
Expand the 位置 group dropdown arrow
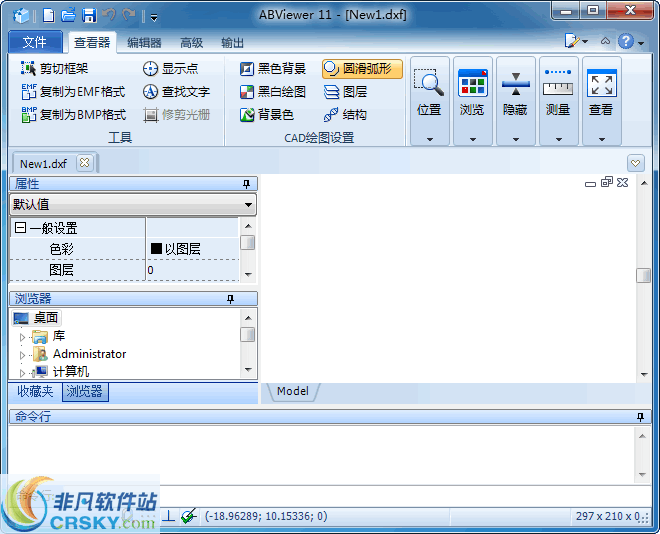point(430,139)
